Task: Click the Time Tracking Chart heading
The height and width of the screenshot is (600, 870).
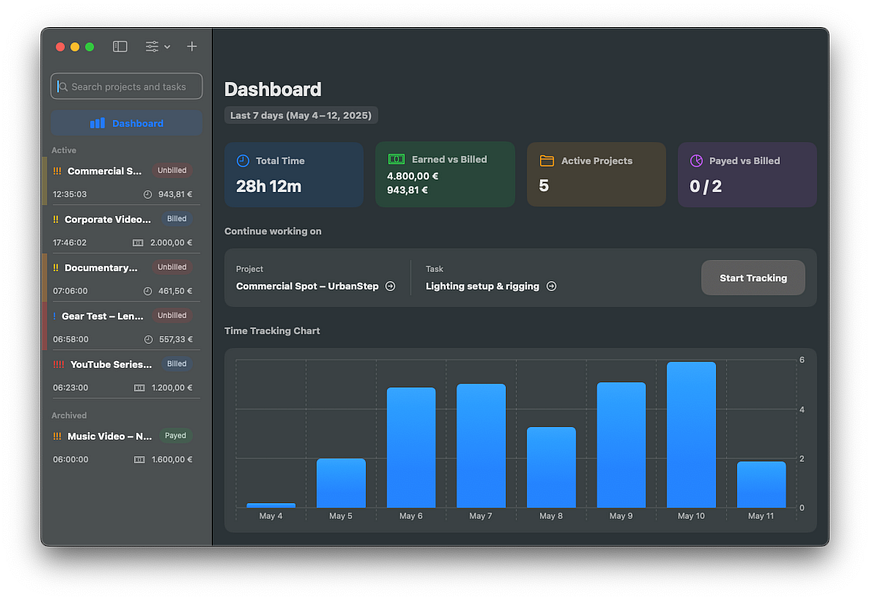Action: (x=272, y=331)
